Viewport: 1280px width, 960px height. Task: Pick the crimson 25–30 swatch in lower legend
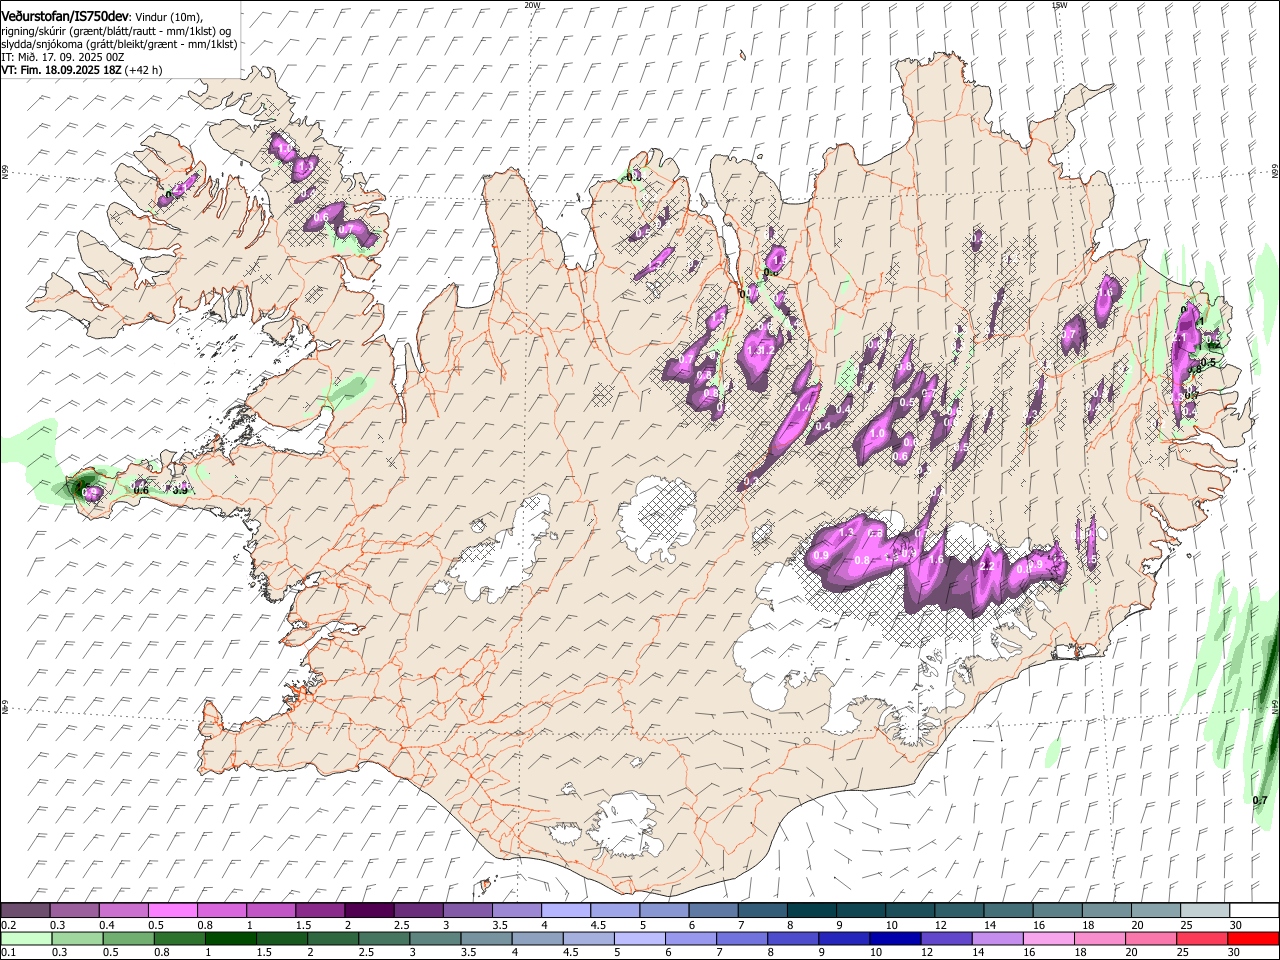1201,938
